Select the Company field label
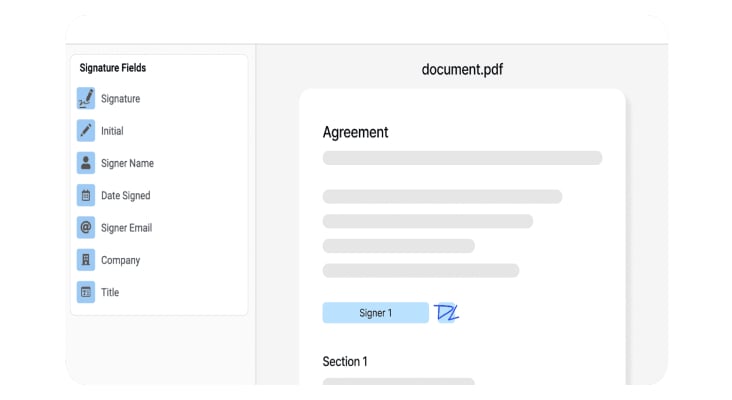 coord(120,260)
